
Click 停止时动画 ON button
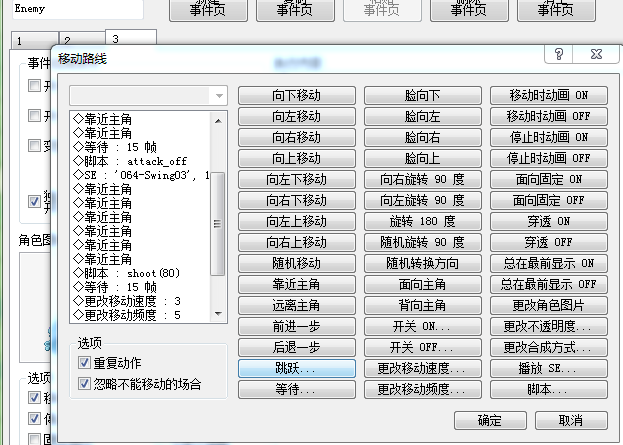[x=549, y=137]
